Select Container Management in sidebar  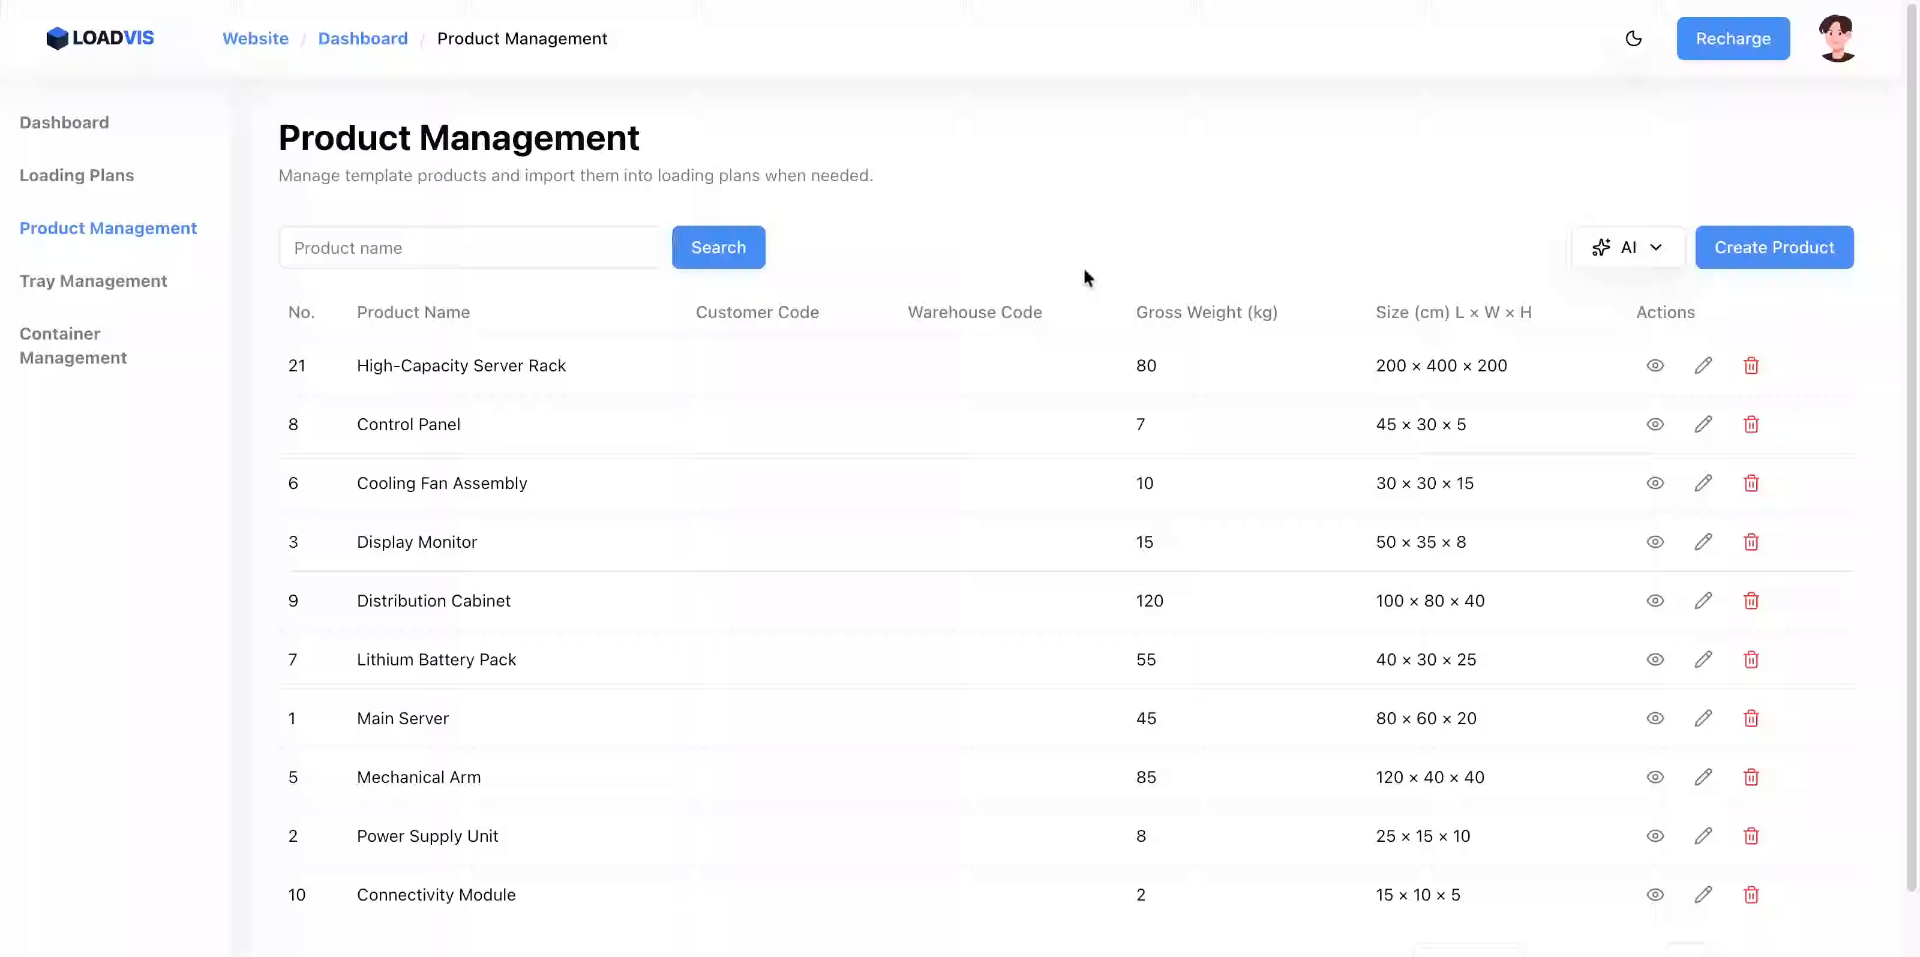coord(73,346)
